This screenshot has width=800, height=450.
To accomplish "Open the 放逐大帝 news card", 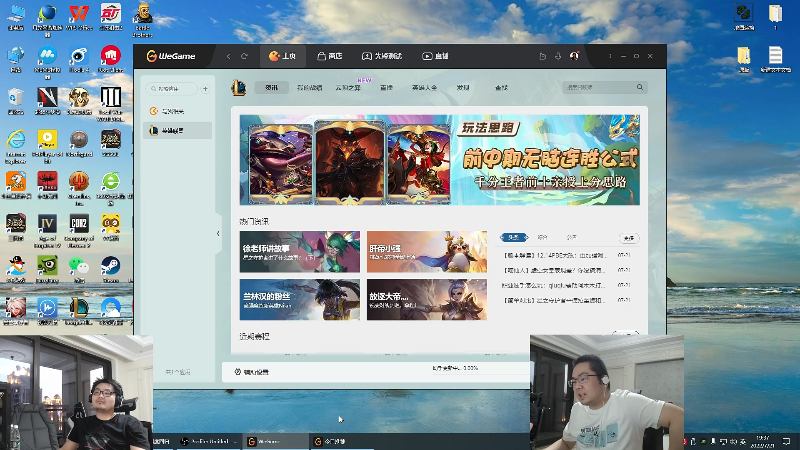I will [427, 299].
